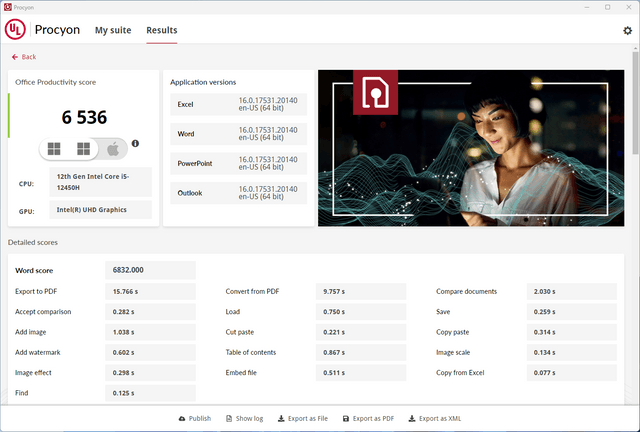Click the Word score label
The width and height of the screenshot is (640, 432).
click(34, 270)
